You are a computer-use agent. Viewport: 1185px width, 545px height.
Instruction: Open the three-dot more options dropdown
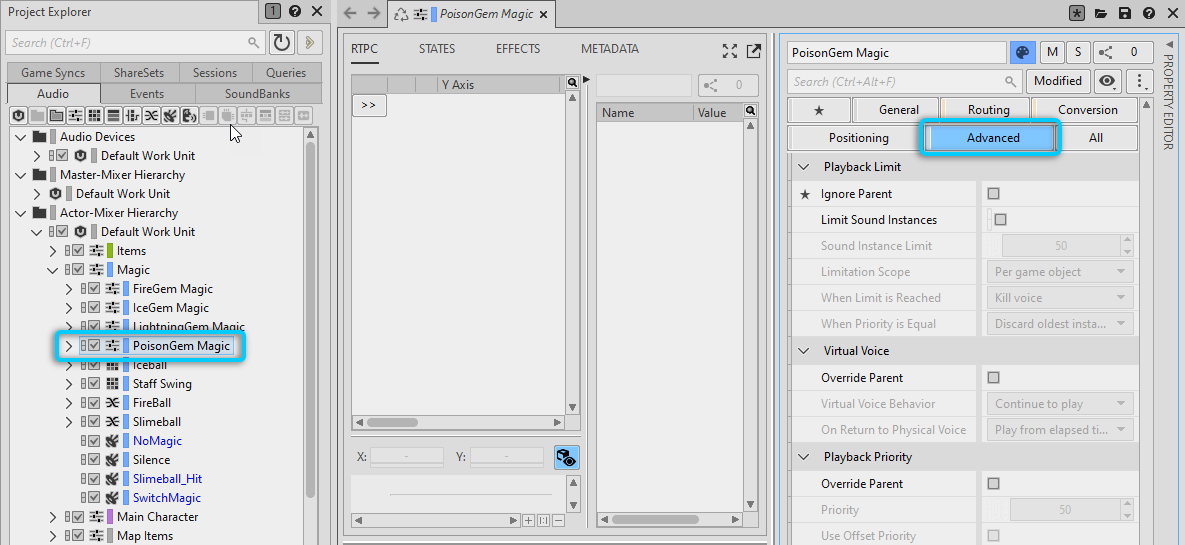[1138, 81]
